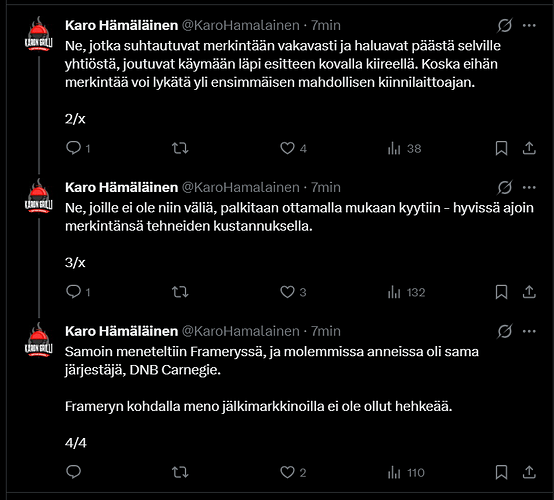554x500 pixels.
Task: Share the 4/4 tweet about Framery
Action: pos(529,472)
